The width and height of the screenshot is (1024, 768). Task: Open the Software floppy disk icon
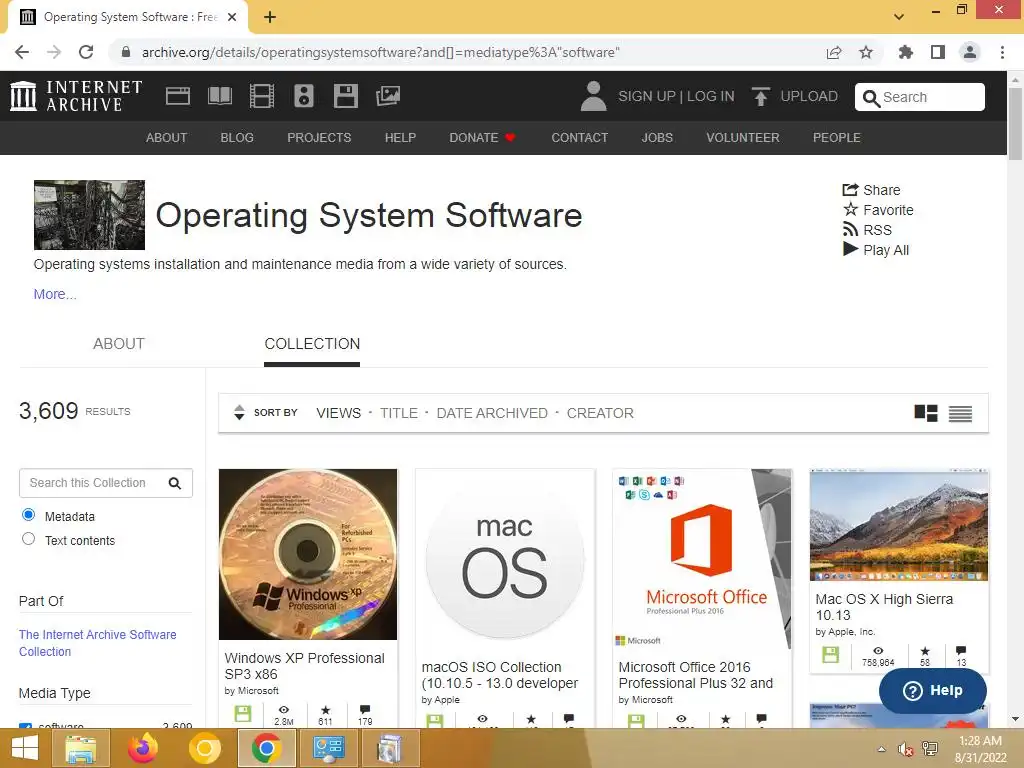[x=345, y=96]
